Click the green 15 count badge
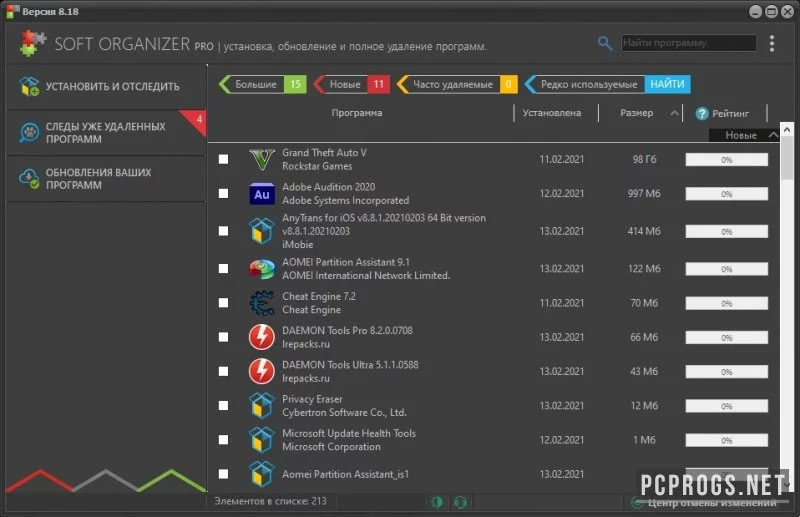The image size is (800, 517). [x=295, y=84]
